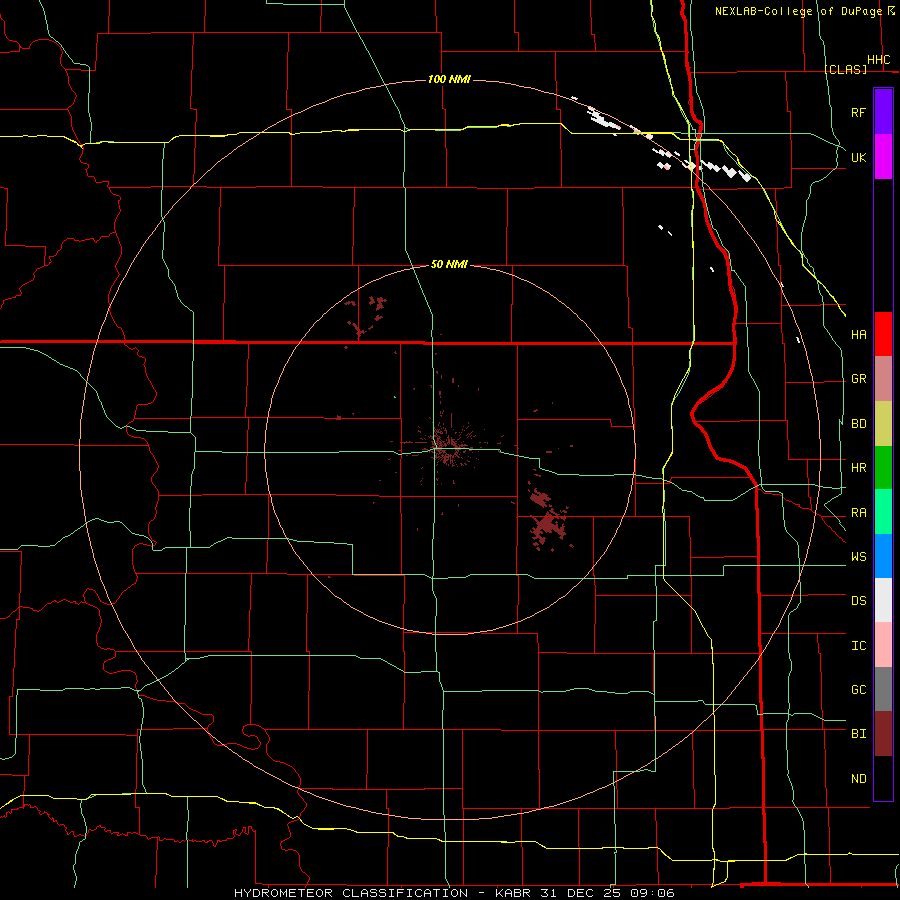Choose the gray GC legend swatch

(883, 689)
